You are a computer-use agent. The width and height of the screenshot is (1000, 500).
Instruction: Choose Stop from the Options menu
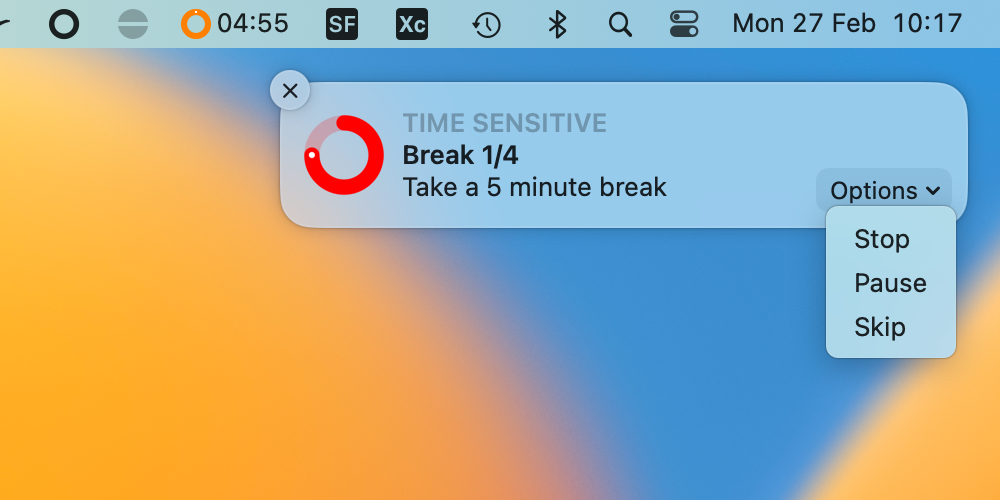[882, 239]
